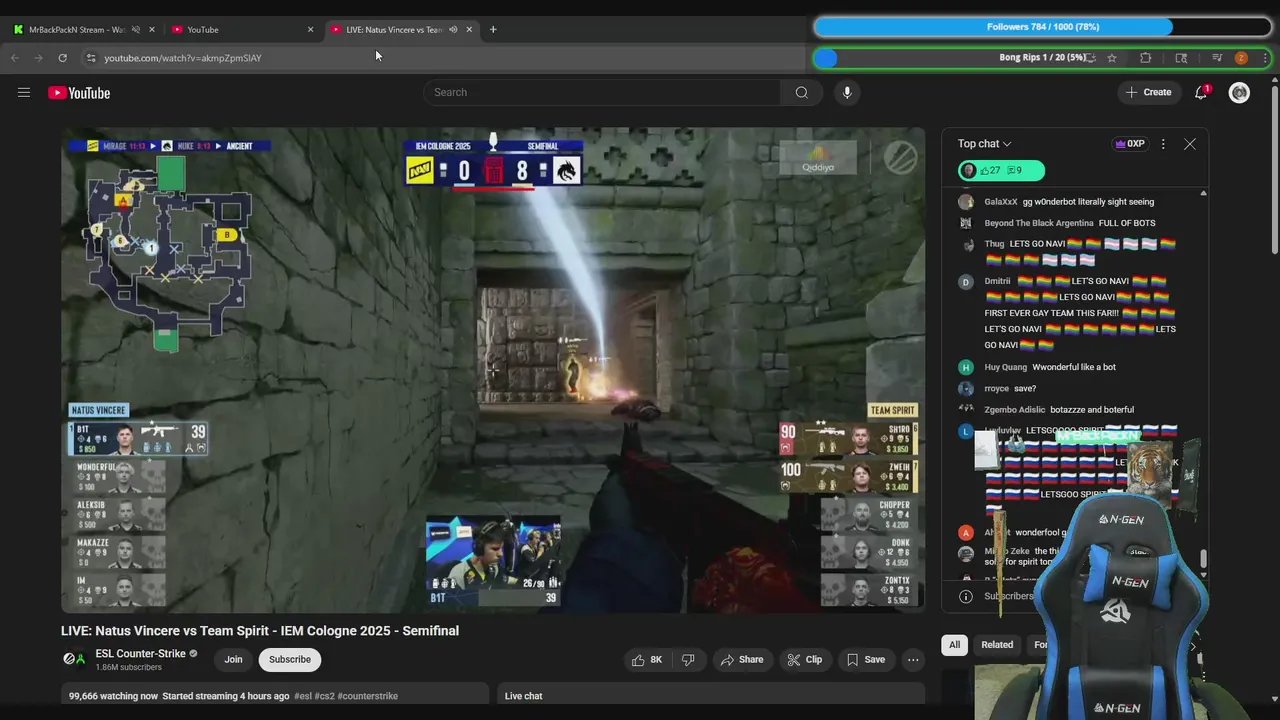Mute the LIVE Natus Vincere tab audio

(x=453, y=29)
